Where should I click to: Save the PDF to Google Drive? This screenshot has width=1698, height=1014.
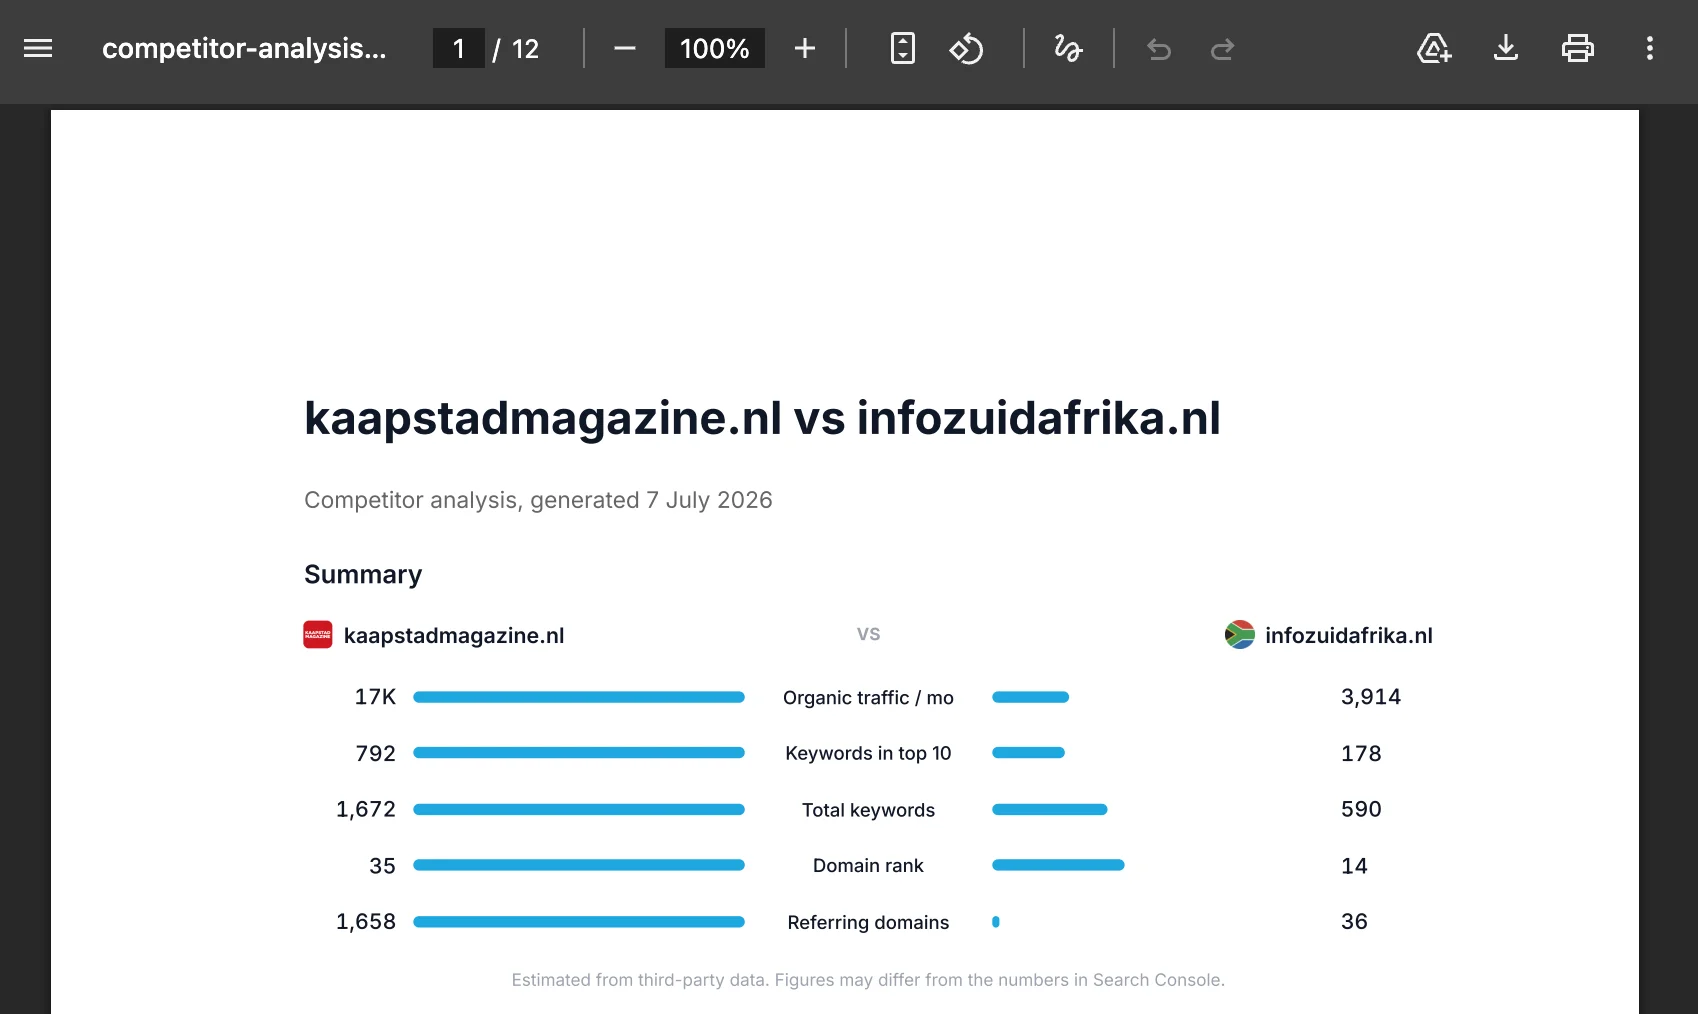pos(1434,48)
